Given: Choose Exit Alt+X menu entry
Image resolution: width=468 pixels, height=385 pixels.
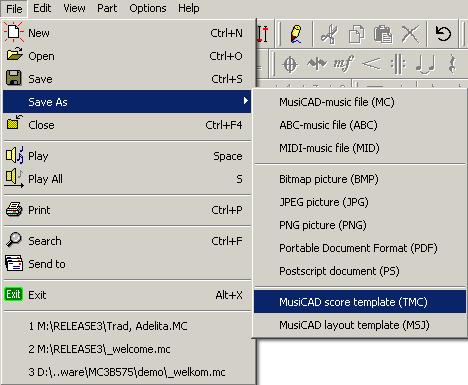Looking at the screenshot, I should point(127,295).
